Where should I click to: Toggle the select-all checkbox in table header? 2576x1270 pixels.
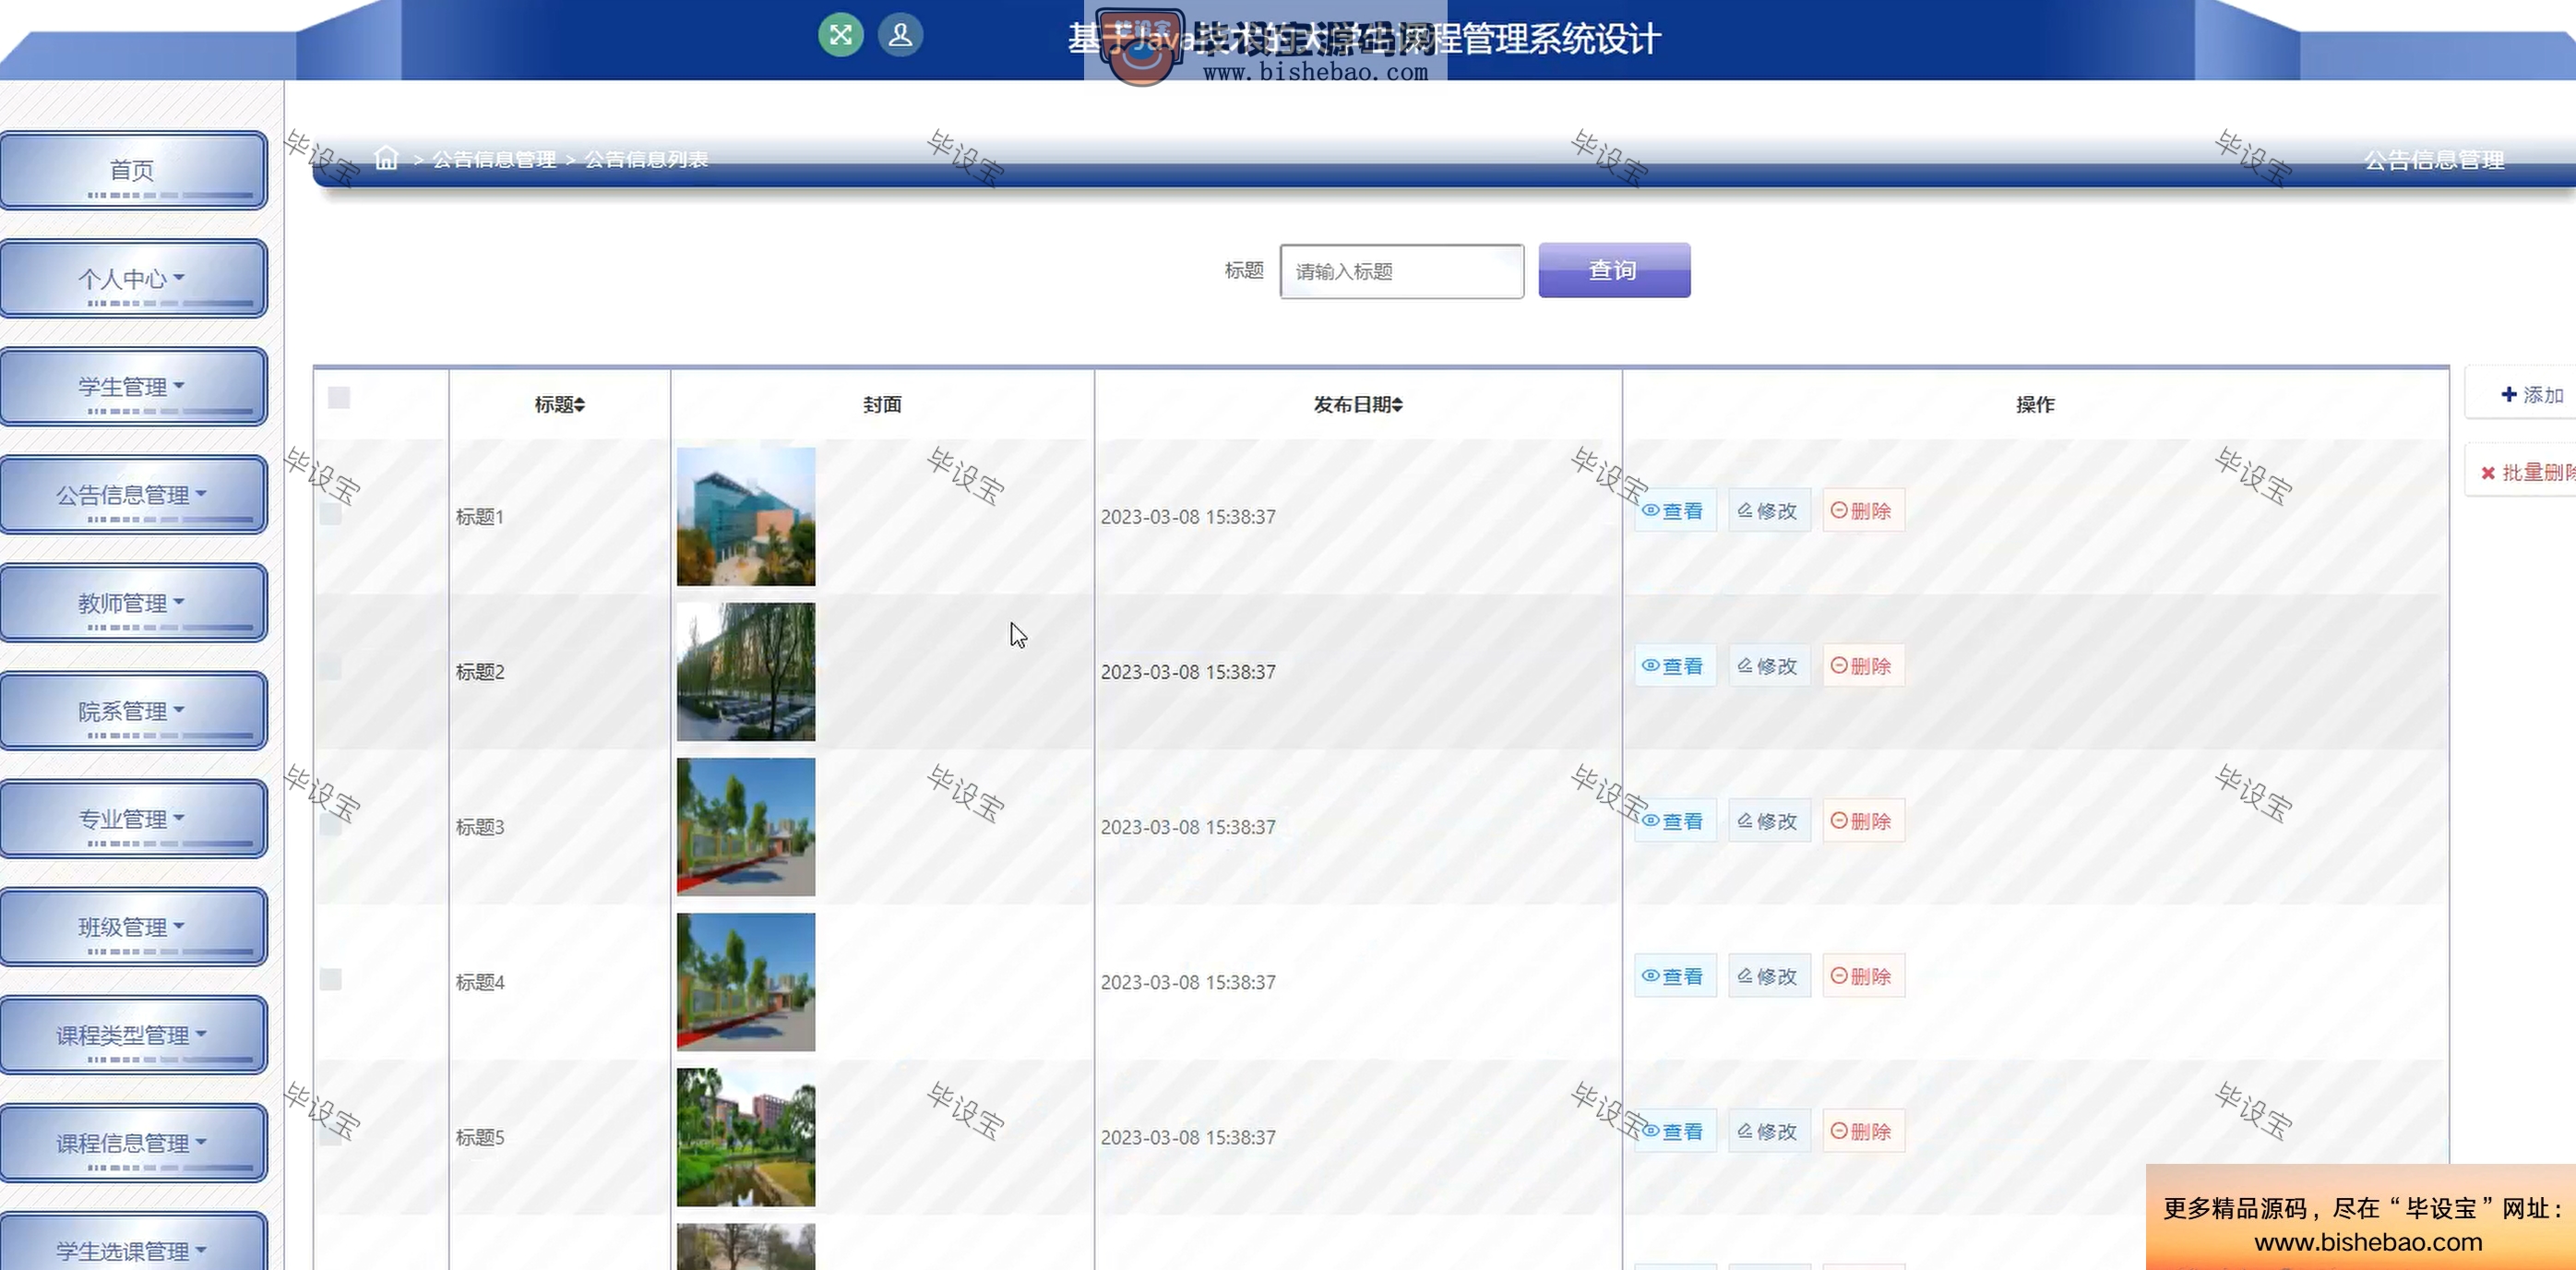click(339, 398)
